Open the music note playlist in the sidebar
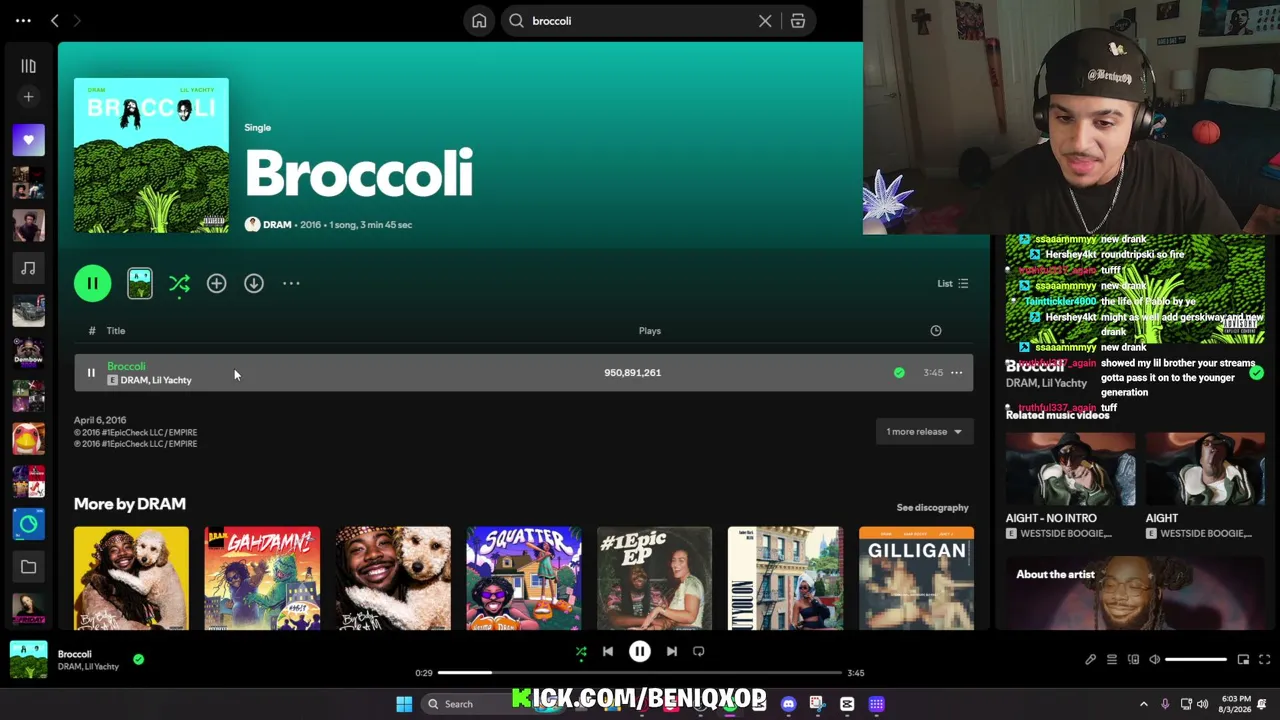 point(28,268)
